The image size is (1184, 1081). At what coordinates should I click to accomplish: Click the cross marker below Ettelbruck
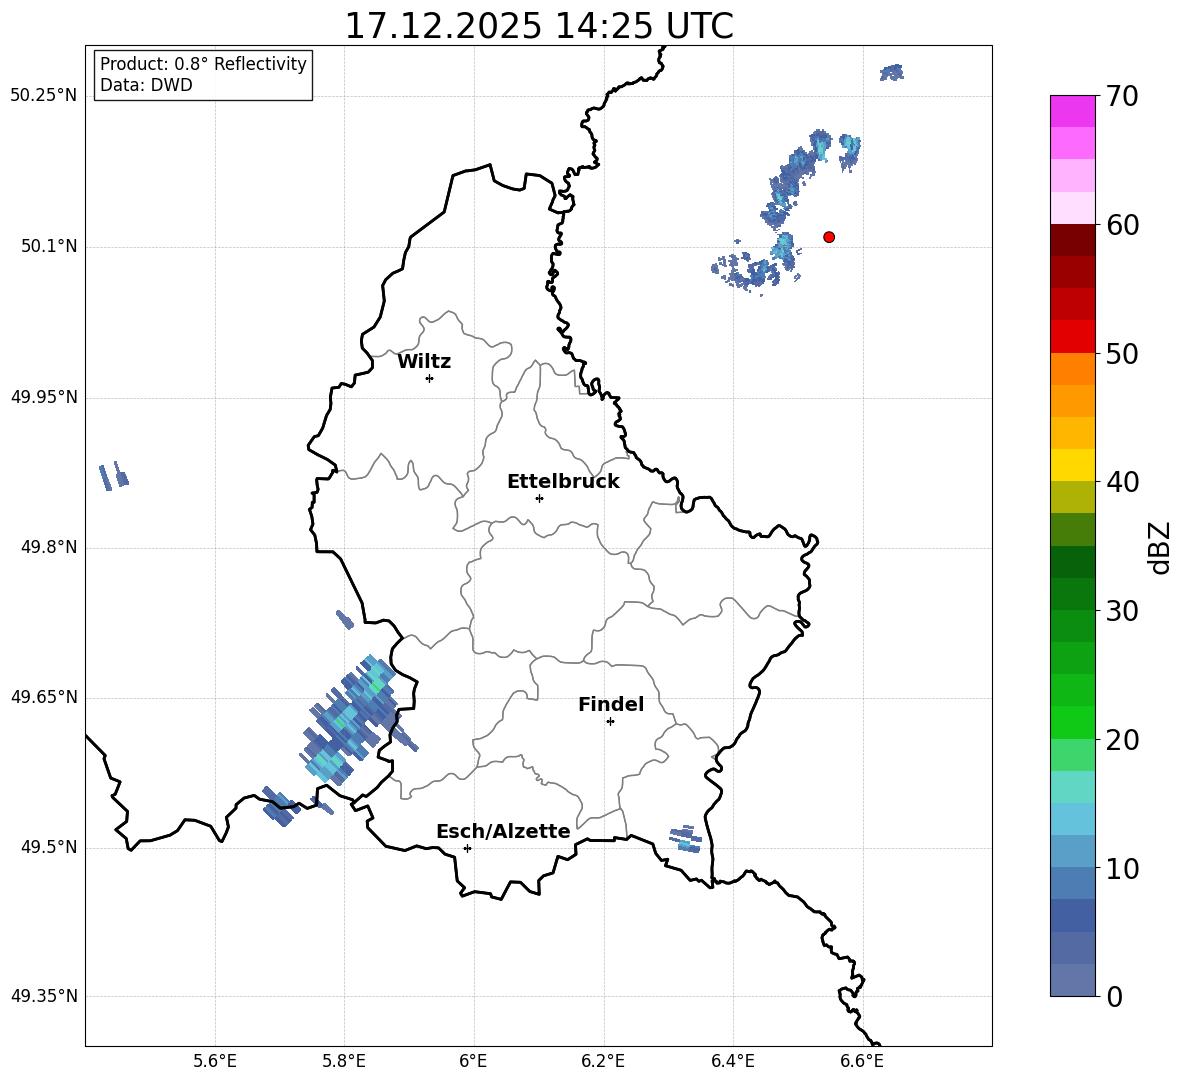pyautogui.click(x=539, y=498)
